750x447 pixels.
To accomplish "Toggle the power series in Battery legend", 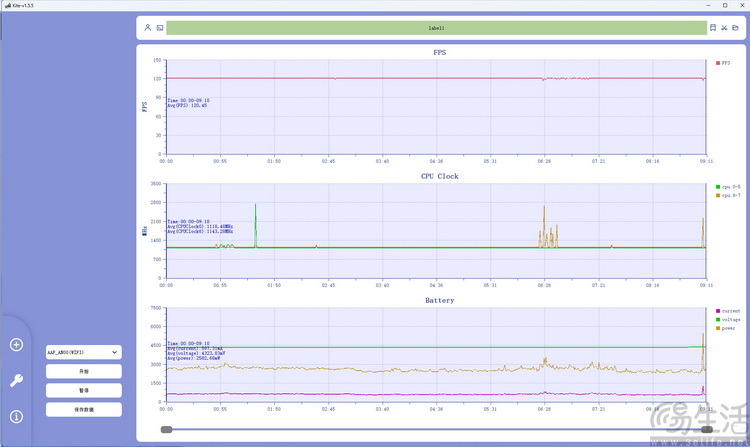I will (x=726, y=327).
